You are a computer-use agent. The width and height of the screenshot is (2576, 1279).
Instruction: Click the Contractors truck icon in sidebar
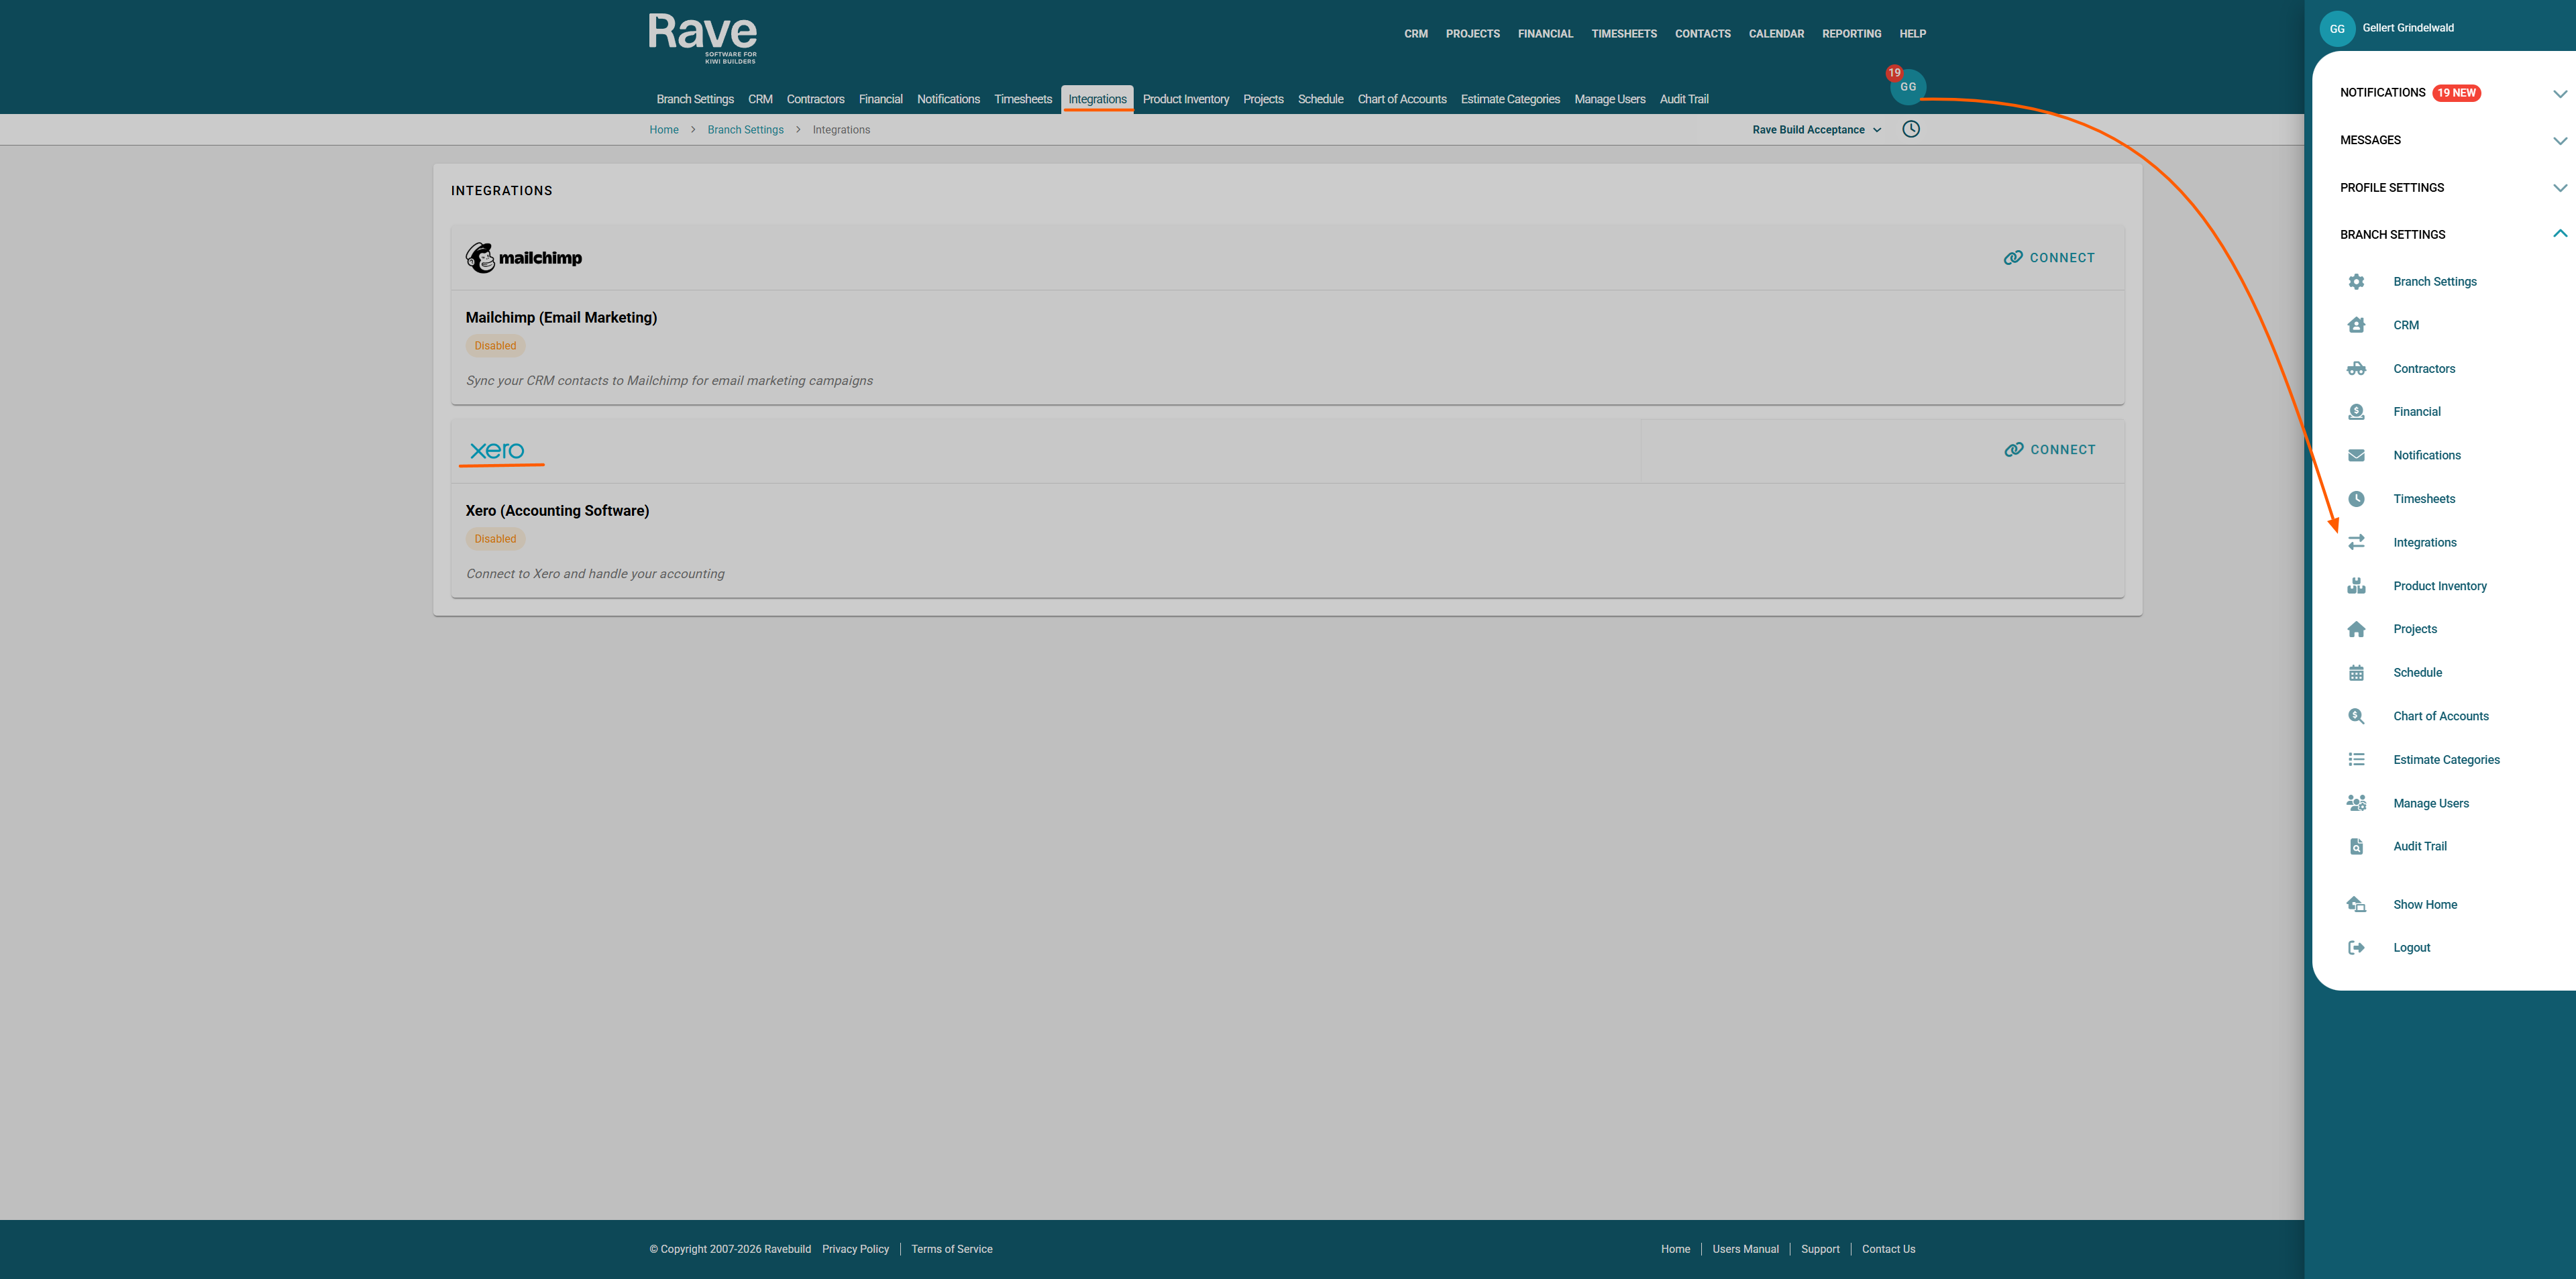coord(2356,369)
